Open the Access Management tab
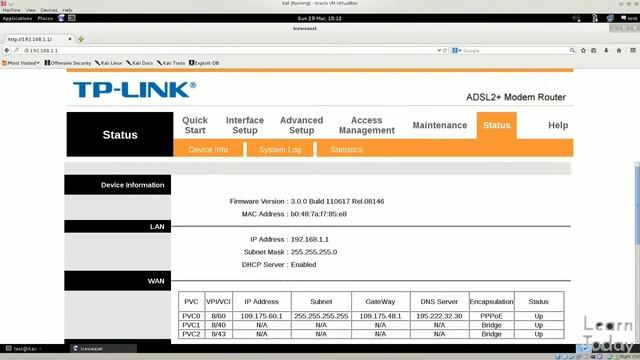The image size is (640, 360). (x=367, y=125)
